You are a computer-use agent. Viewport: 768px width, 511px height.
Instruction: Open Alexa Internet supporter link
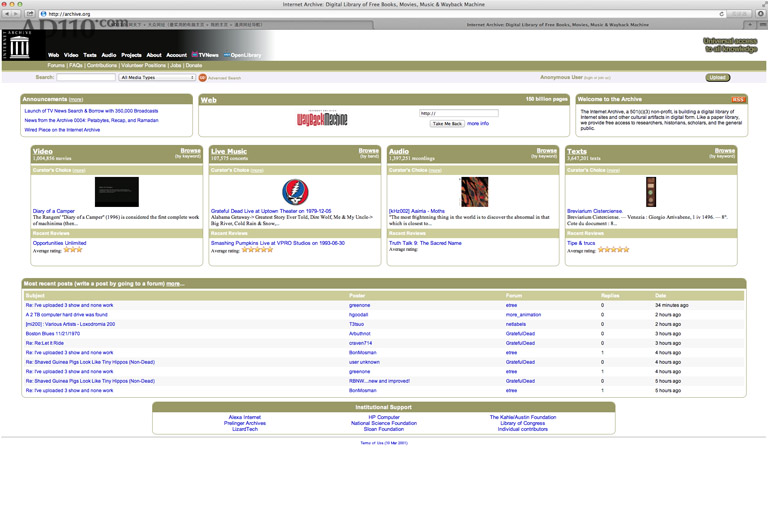coord(245,417)
